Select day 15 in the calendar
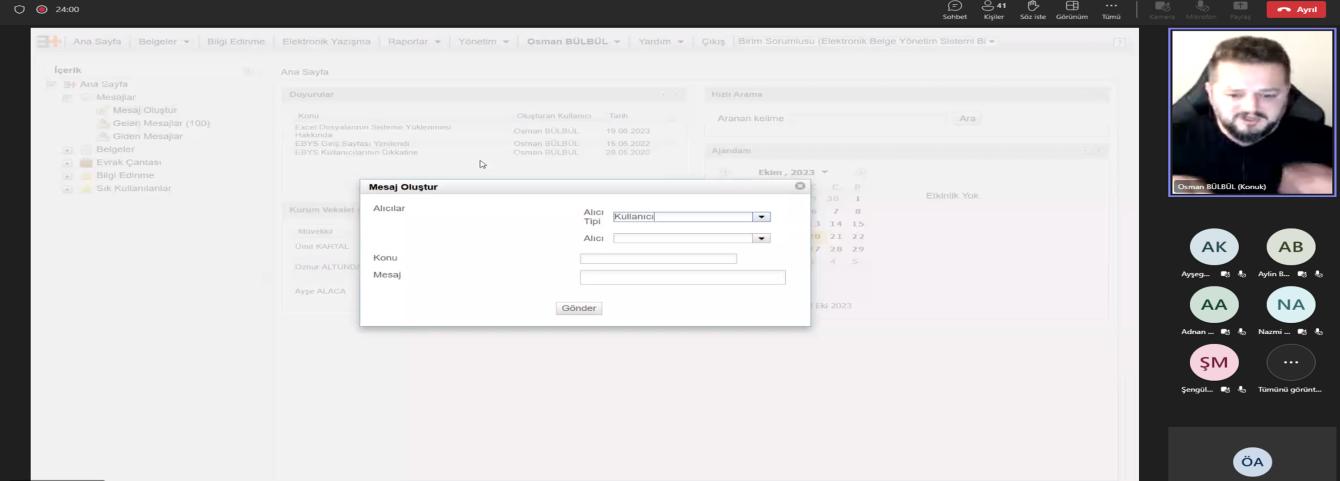The height and width of the screenshot is (481, 1340). click(857, 224)
